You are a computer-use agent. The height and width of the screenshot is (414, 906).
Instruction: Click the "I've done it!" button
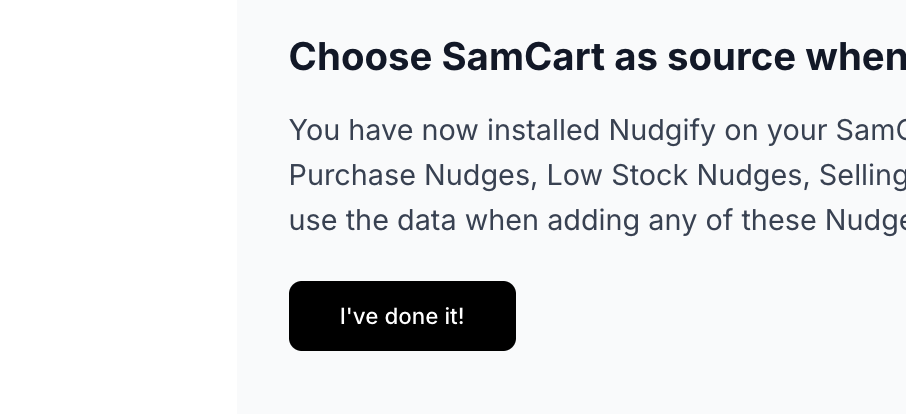pos(402,316)
